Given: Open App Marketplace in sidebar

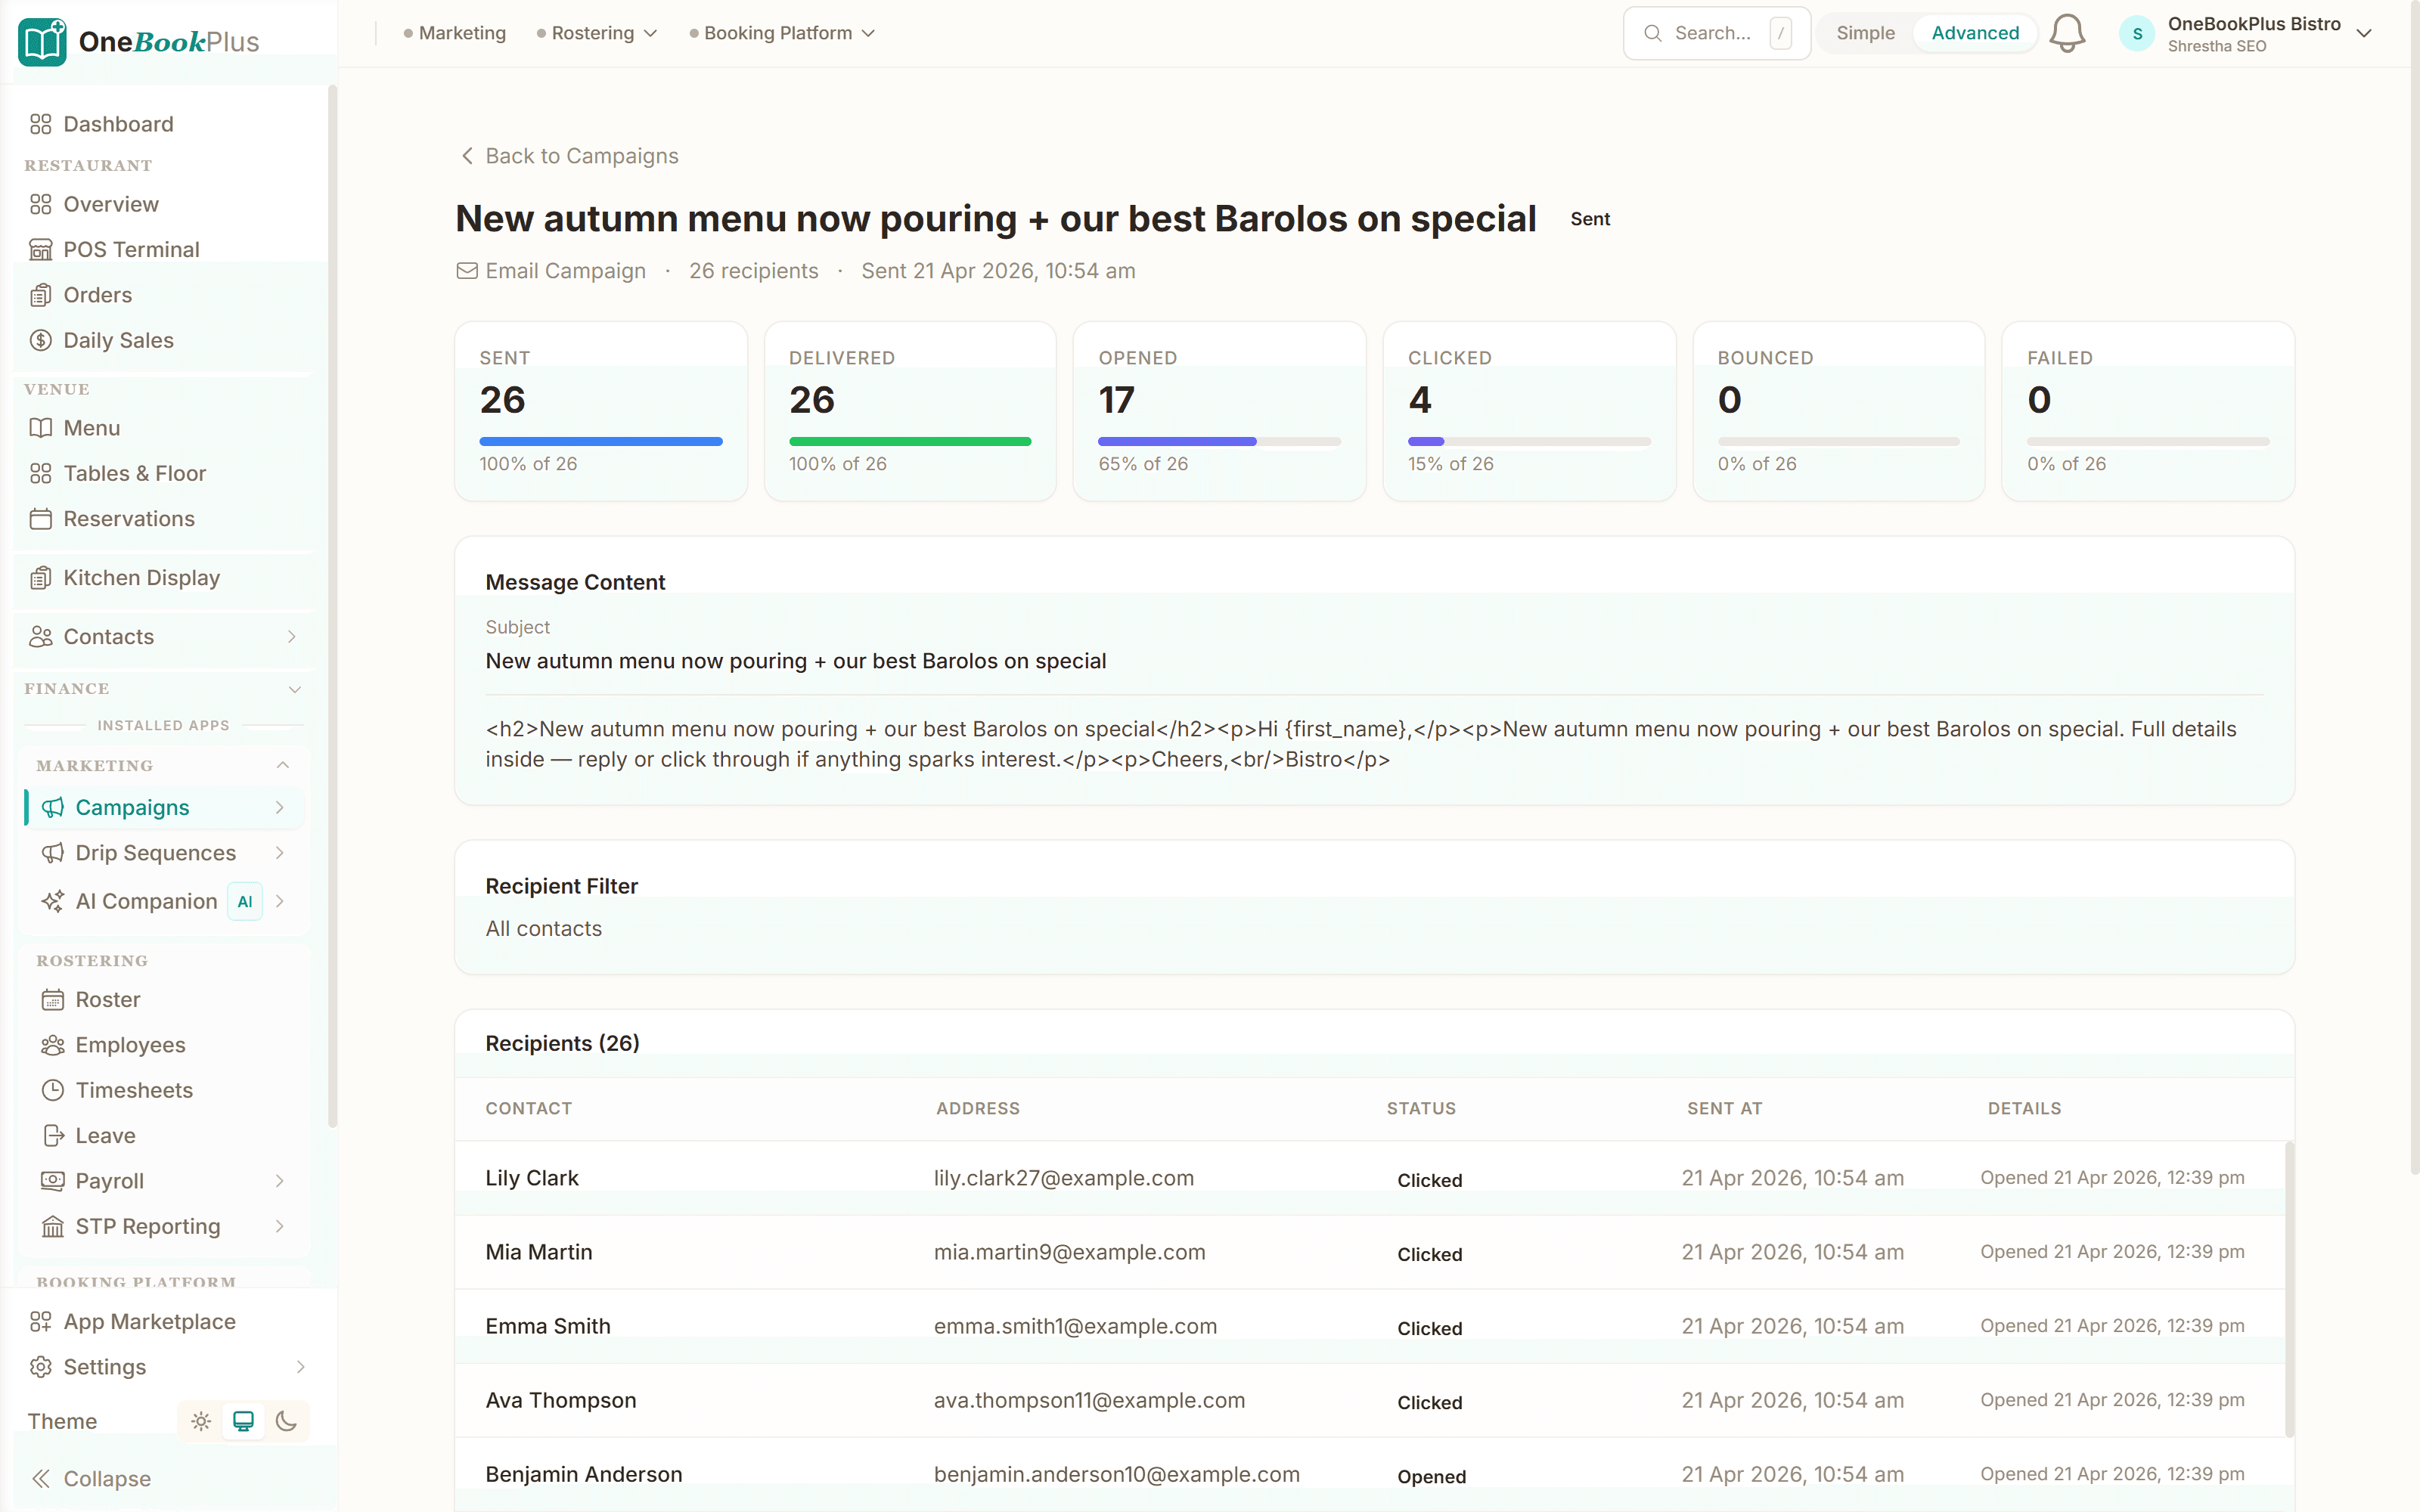Looking at the screenshot, I should pyautogui.click(x=148, y=1321).
